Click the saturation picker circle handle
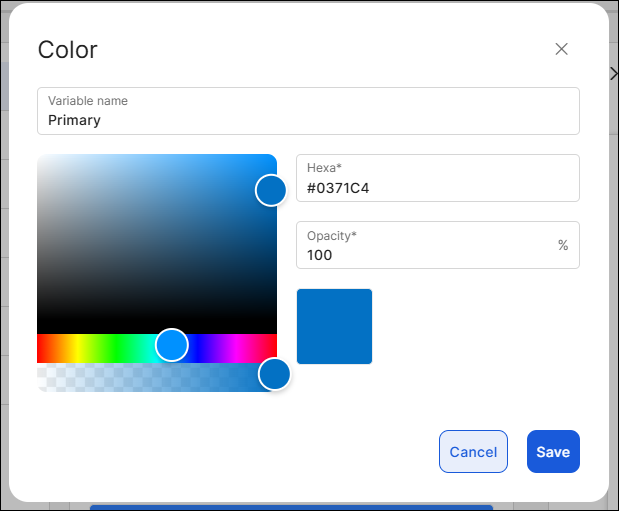 click(x=271, y=190)
